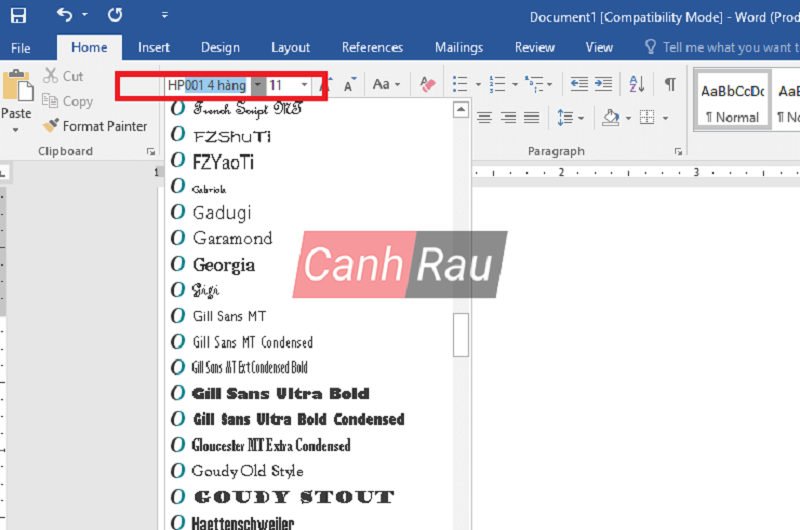800x530 pixels.
Task: Open the numbering library dropdown arrow
Action: tap(515, 84)
